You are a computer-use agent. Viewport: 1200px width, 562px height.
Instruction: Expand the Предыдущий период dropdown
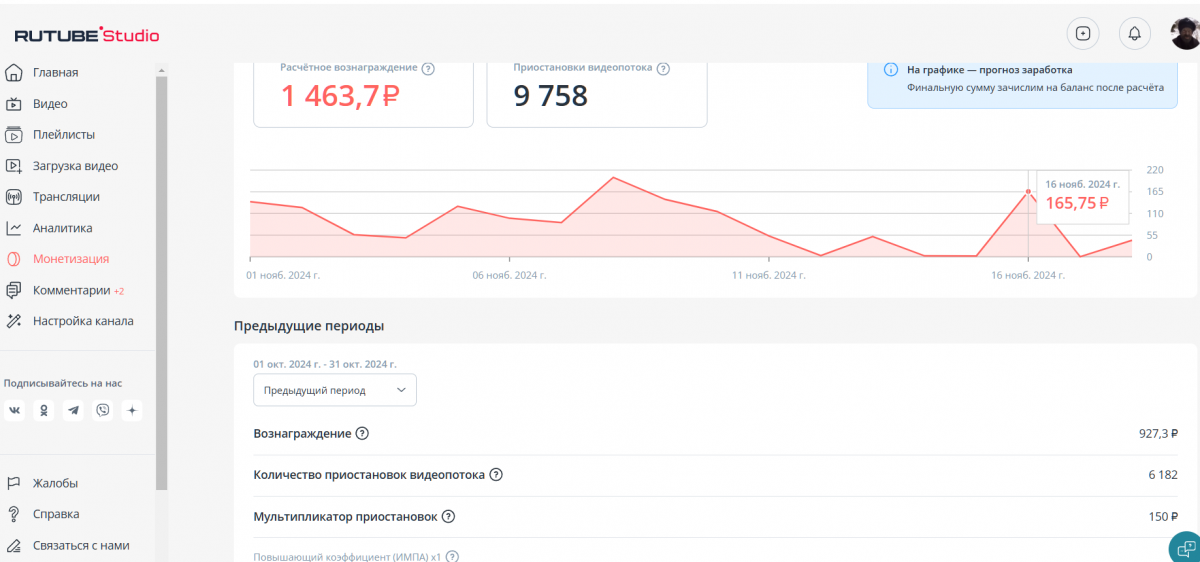(x=335, y=390)
